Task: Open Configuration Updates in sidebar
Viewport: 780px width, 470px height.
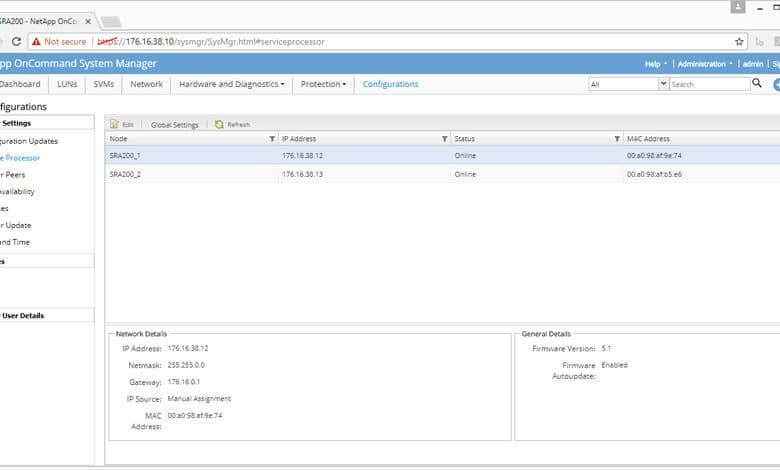Action: tap(28, 141)
